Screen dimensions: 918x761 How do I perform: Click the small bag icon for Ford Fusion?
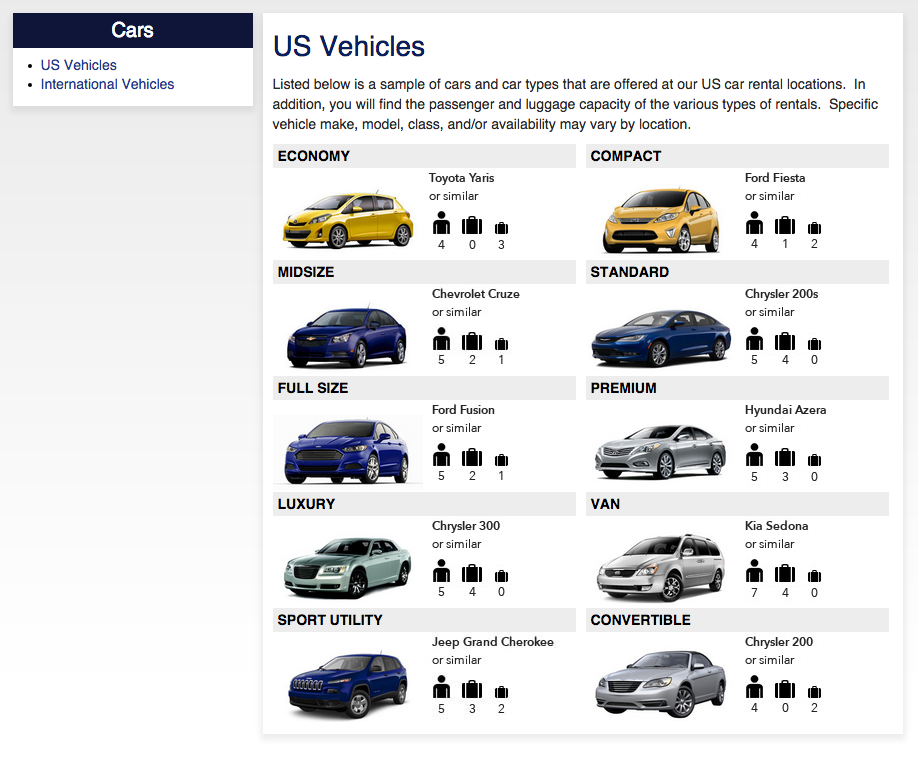501,460
